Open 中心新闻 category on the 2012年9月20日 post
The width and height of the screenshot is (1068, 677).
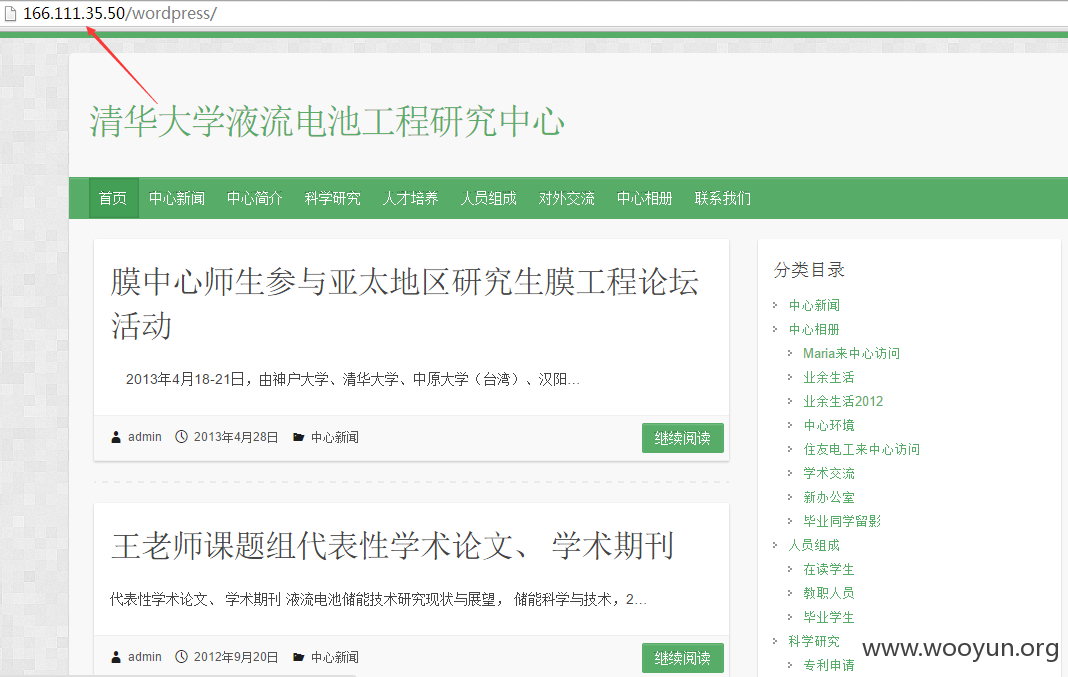click(334, 657)
